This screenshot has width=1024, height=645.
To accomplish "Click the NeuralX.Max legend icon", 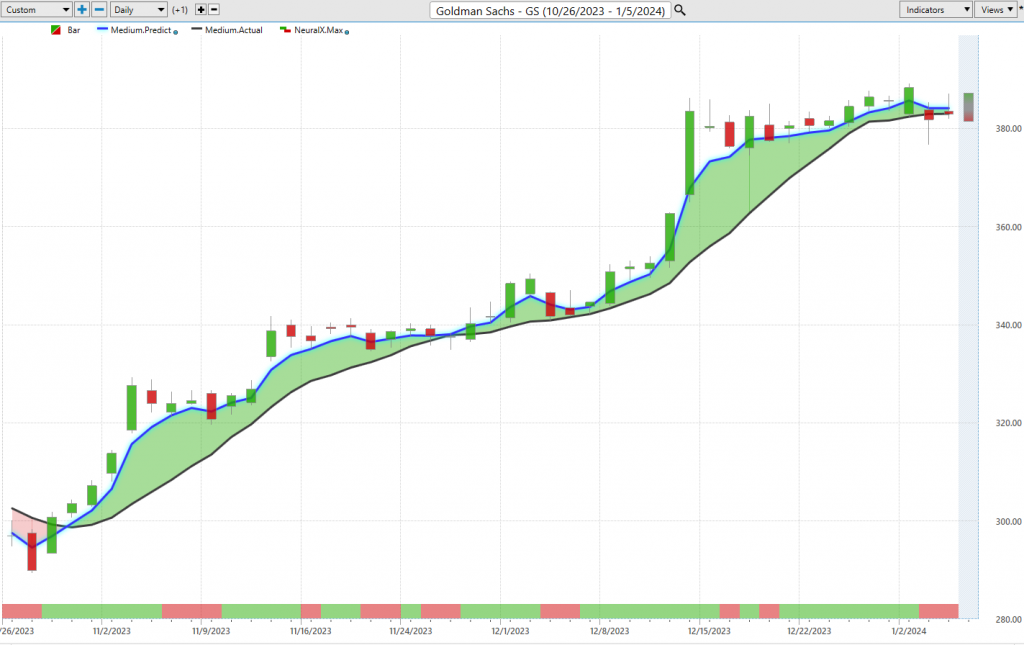I will (x=285, y=30).
